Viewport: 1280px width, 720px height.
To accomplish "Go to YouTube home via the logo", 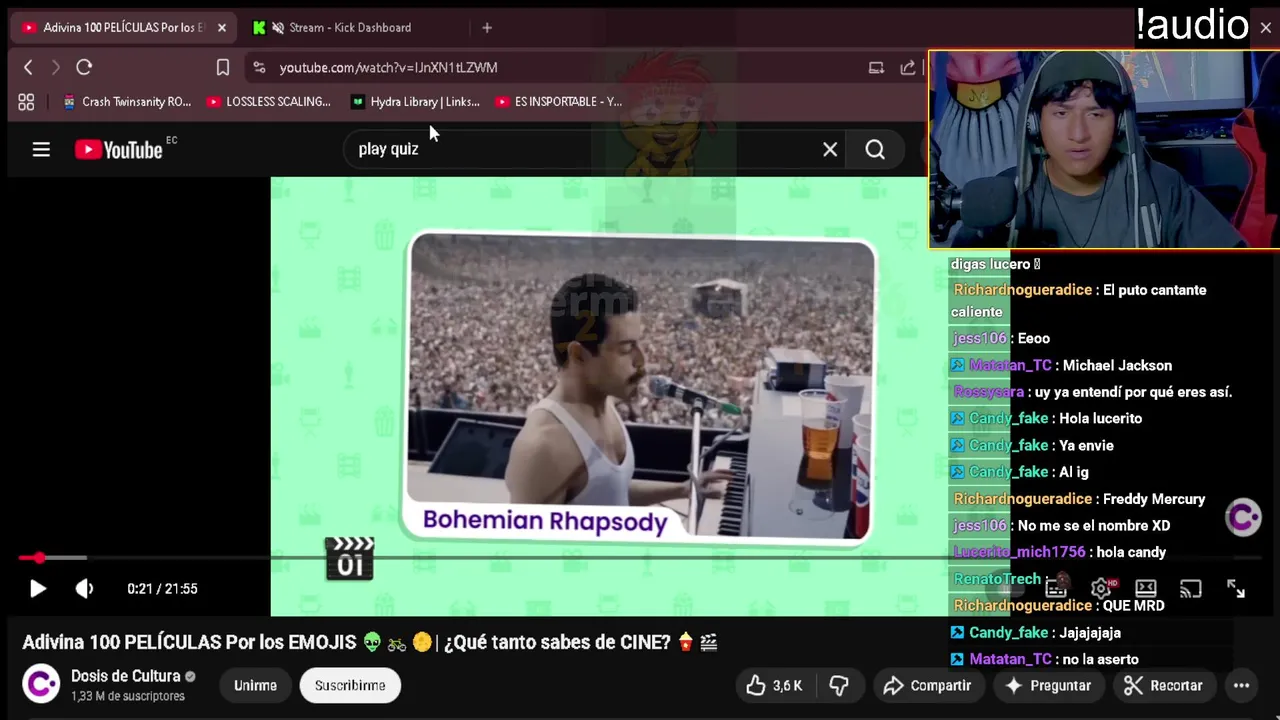I will click(x=119, y=149).
